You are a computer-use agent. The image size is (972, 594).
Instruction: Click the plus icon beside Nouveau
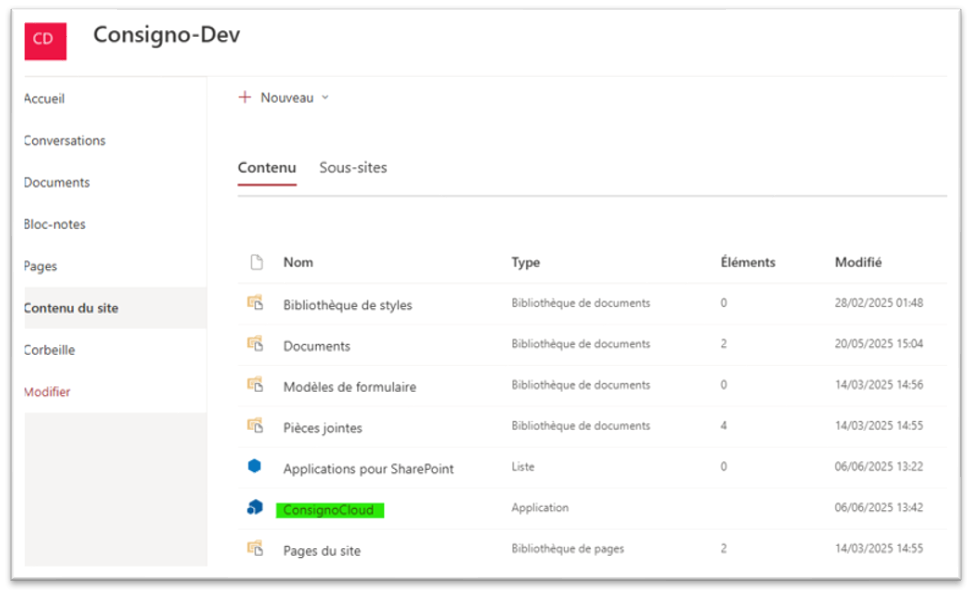click(x=245, y=97)
